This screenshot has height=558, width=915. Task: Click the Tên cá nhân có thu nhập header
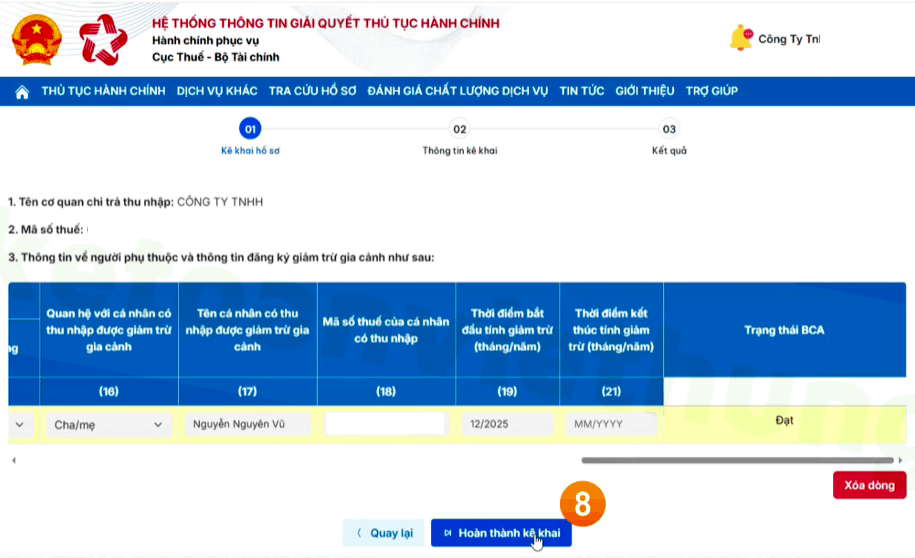(247, 330)
